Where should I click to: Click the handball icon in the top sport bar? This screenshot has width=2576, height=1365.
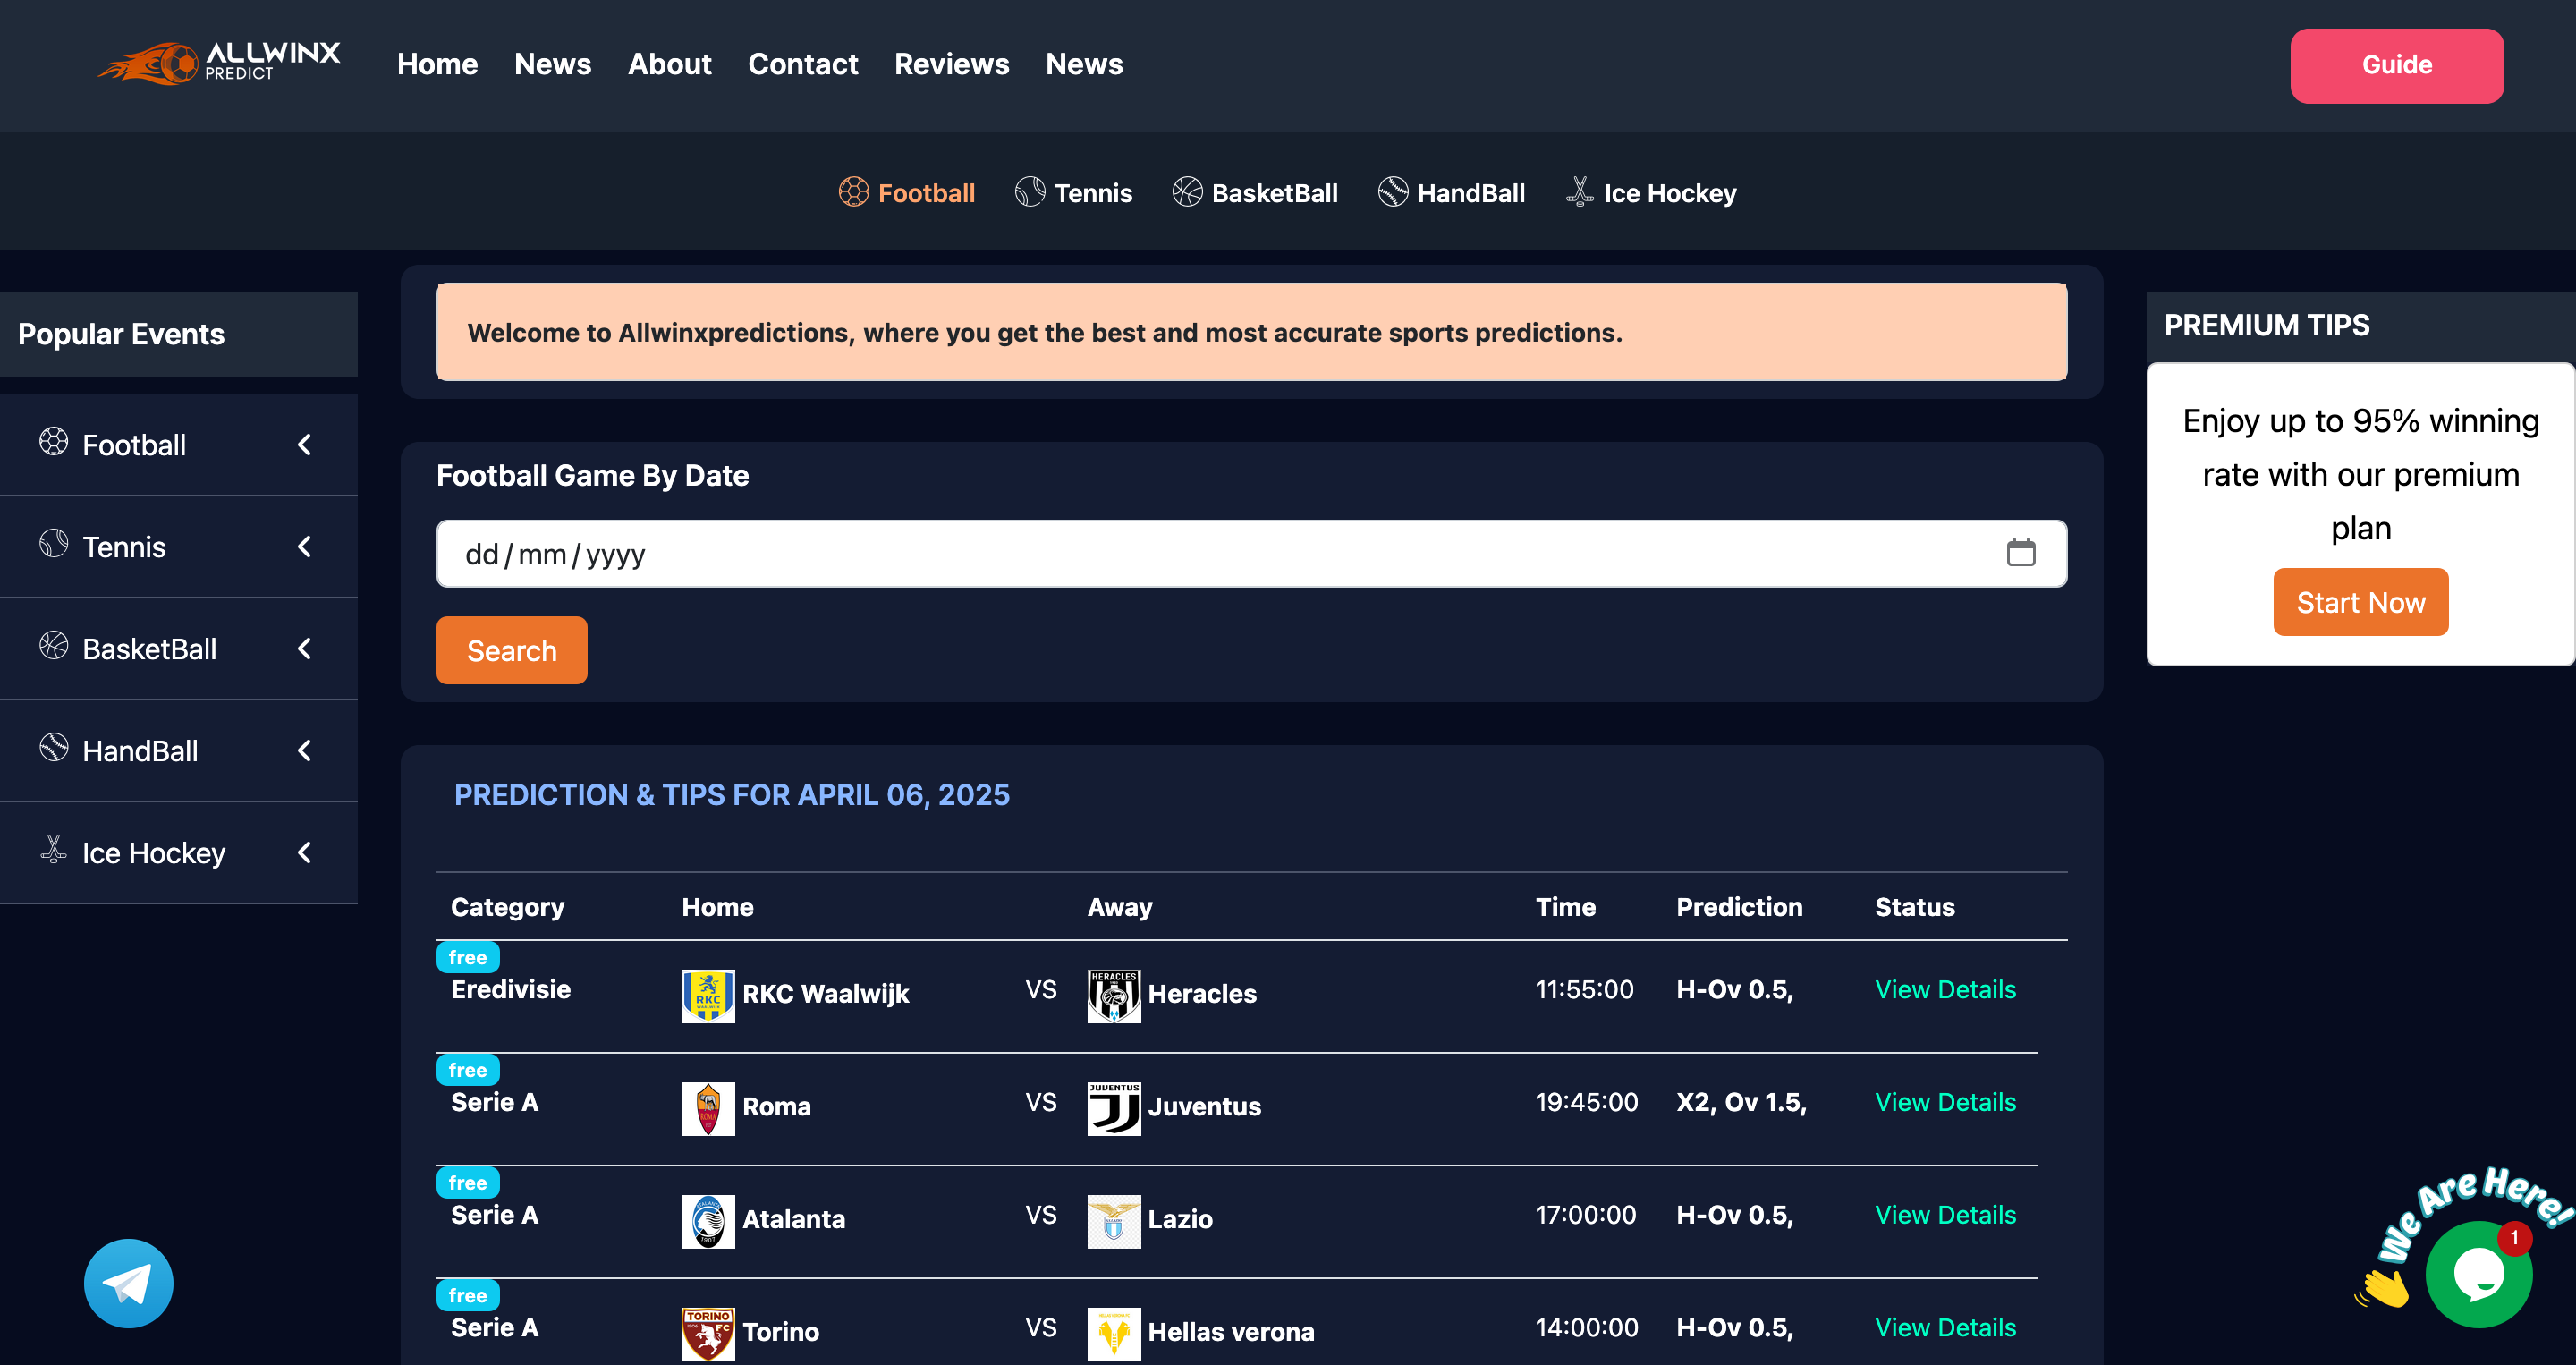1393,192
